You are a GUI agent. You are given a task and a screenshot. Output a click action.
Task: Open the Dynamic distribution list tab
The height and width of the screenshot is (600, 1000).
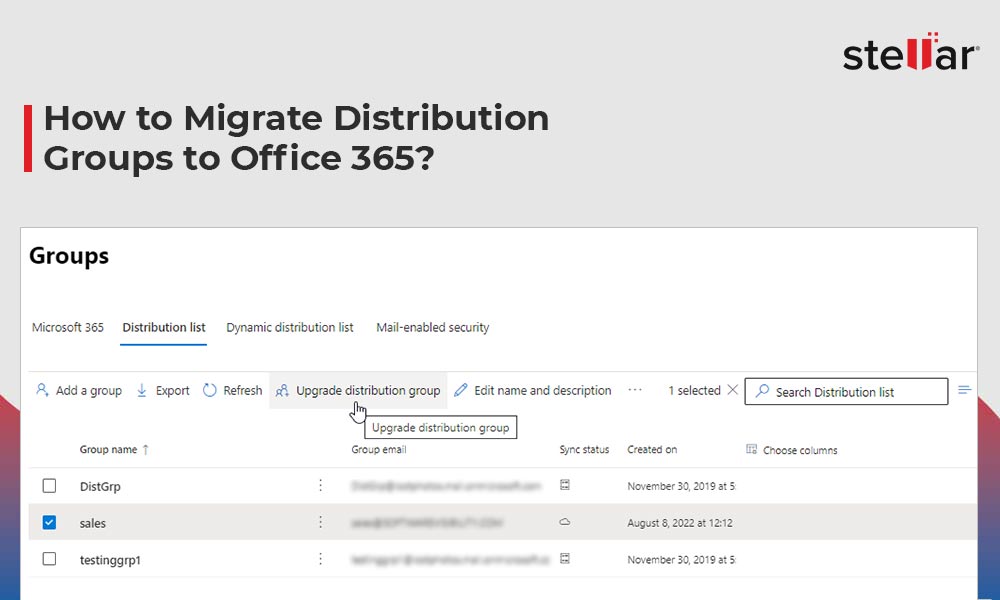290,327
